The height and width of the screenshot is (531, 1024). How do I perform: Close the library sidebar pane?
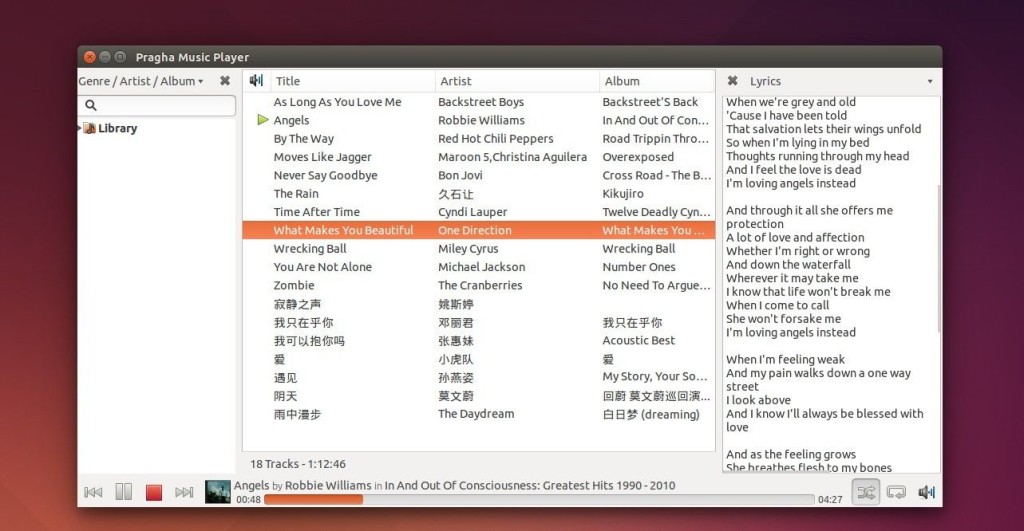[x=225, y=81]
